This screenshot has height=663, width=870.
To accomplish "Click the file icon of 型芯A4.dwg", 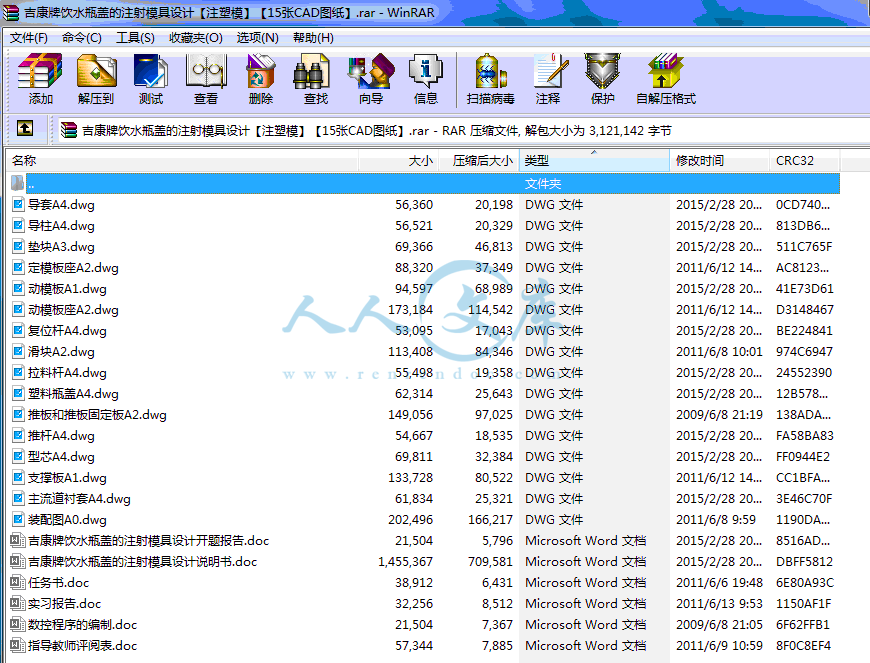I will coord(18,456).
